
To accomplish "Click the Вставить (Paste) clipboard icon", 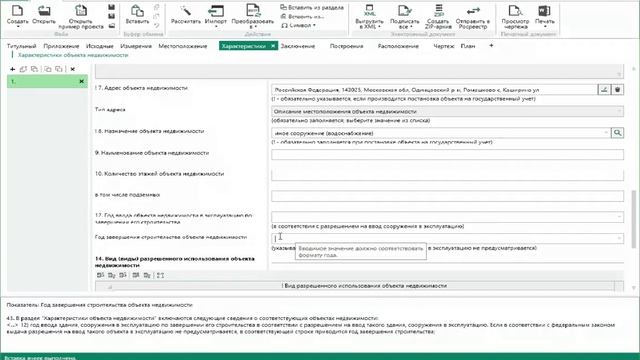I will [137, 11].
